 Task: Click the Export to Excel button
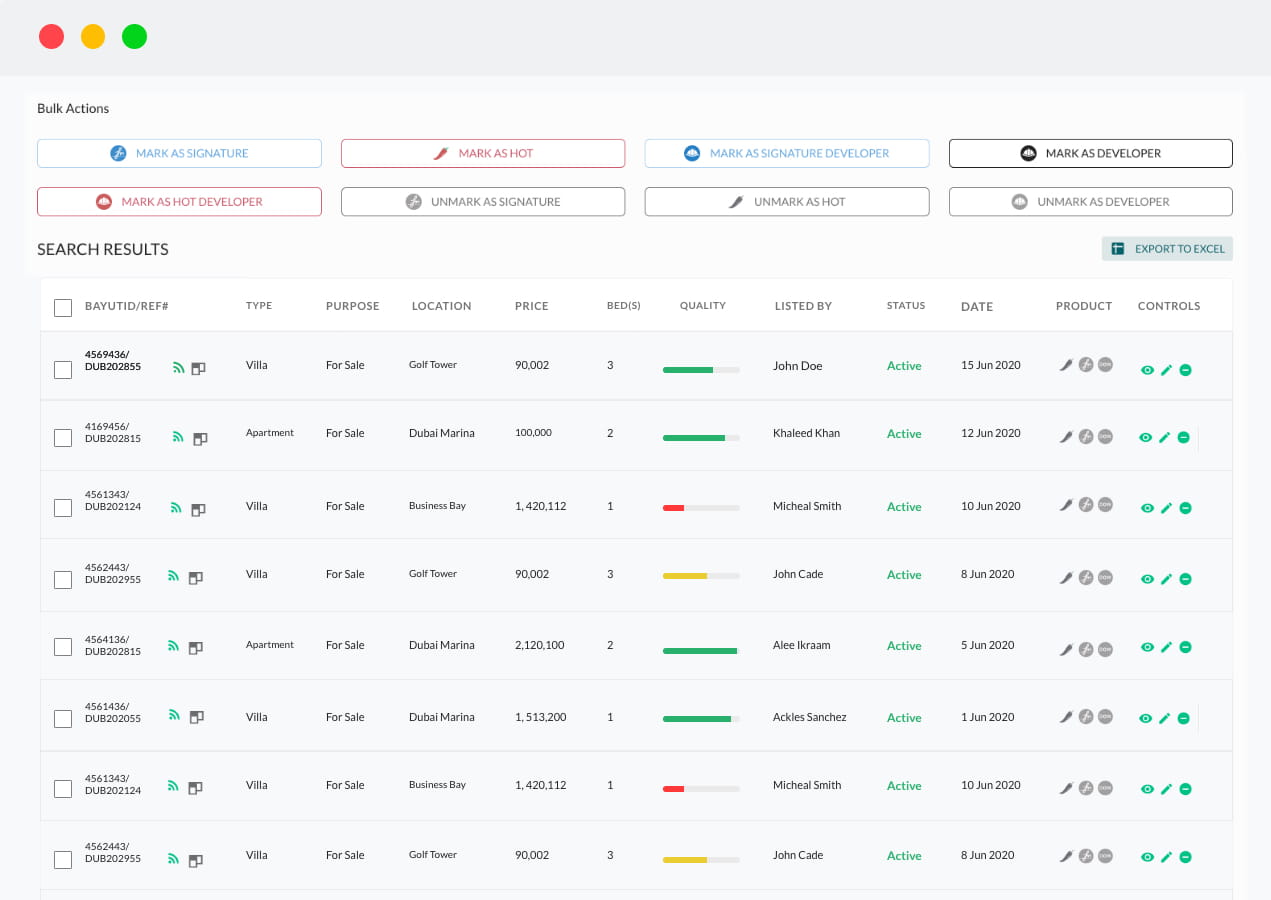[x=1167, y=249]
